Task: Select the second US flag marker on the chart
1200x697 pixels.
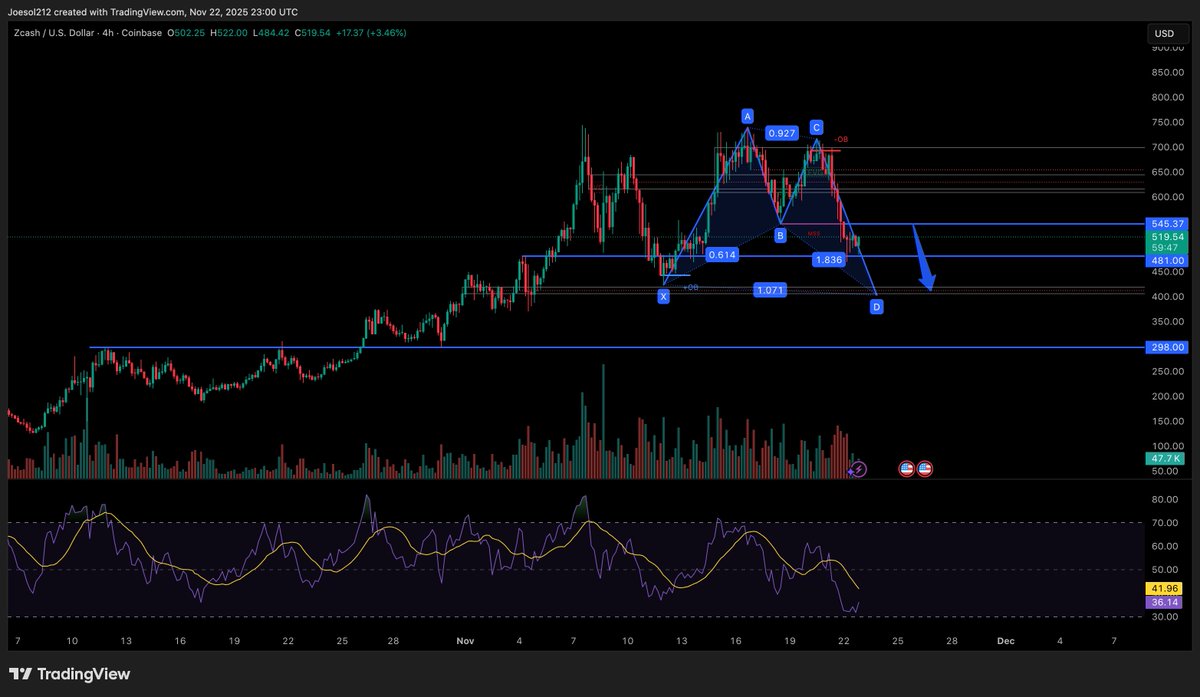Action: pos(925,468)
